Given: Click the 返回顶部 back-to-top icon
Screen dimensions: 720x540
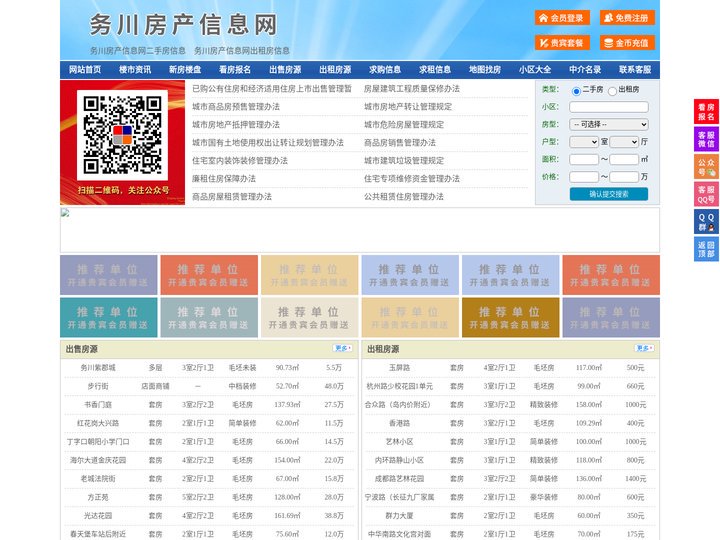Looking at the screenshot, I should (x=706, y=249).
